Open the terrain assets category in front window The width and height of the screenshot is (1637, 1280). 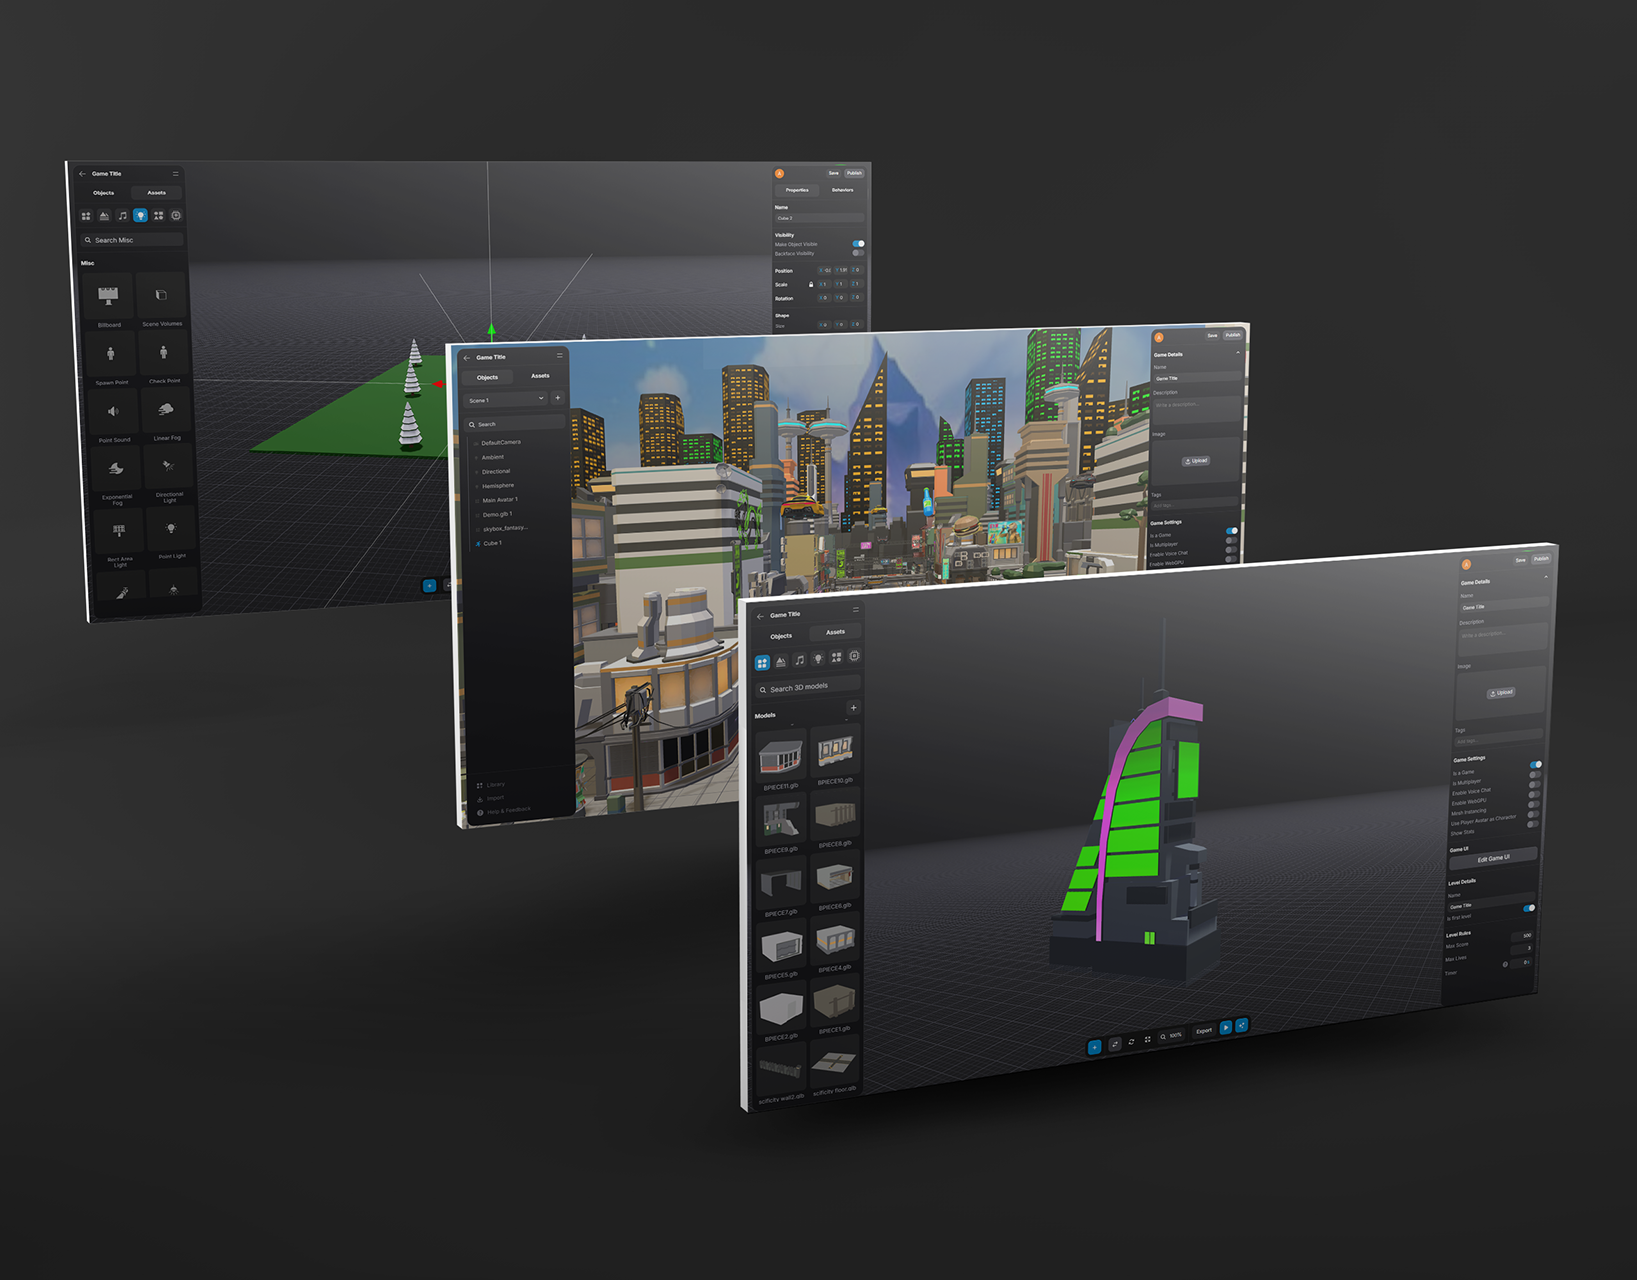(x=781, y=661)
